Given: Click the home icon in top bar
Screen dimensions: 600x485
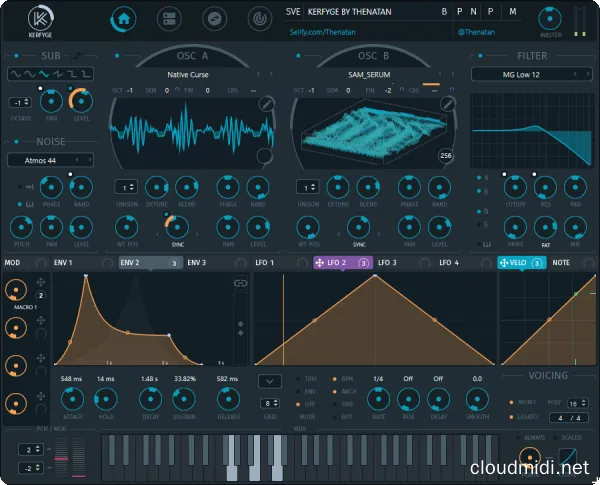Looking at the screenshot, I should pos(125,18).
